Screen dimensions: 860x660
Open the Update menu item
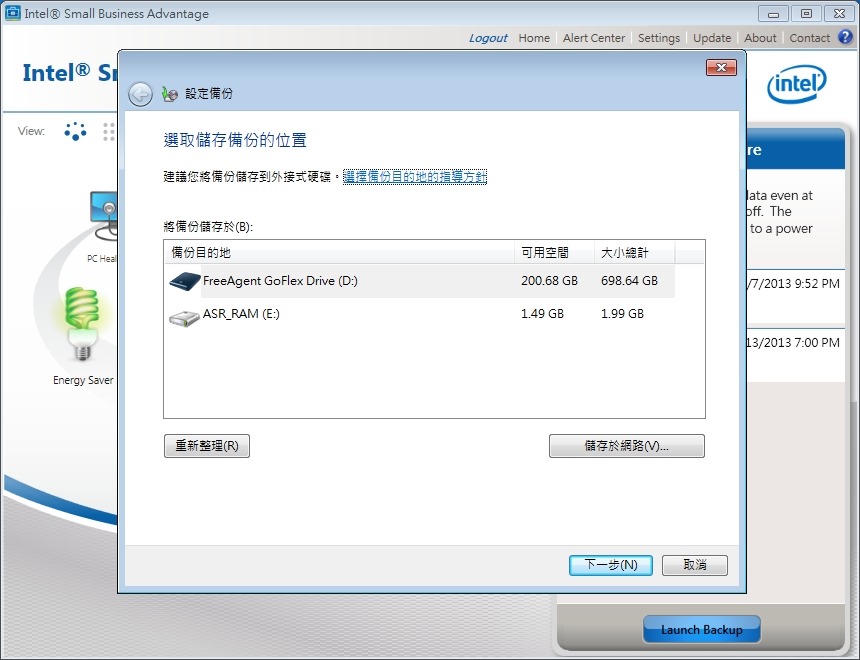[x=712, y=38]
